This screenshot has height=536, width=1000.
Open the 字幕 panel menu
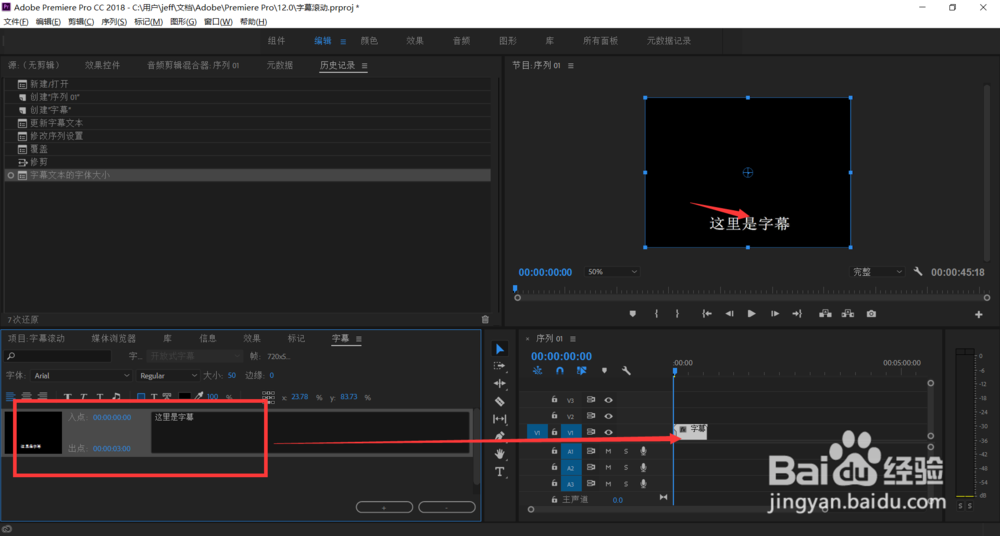pos(358,339)
